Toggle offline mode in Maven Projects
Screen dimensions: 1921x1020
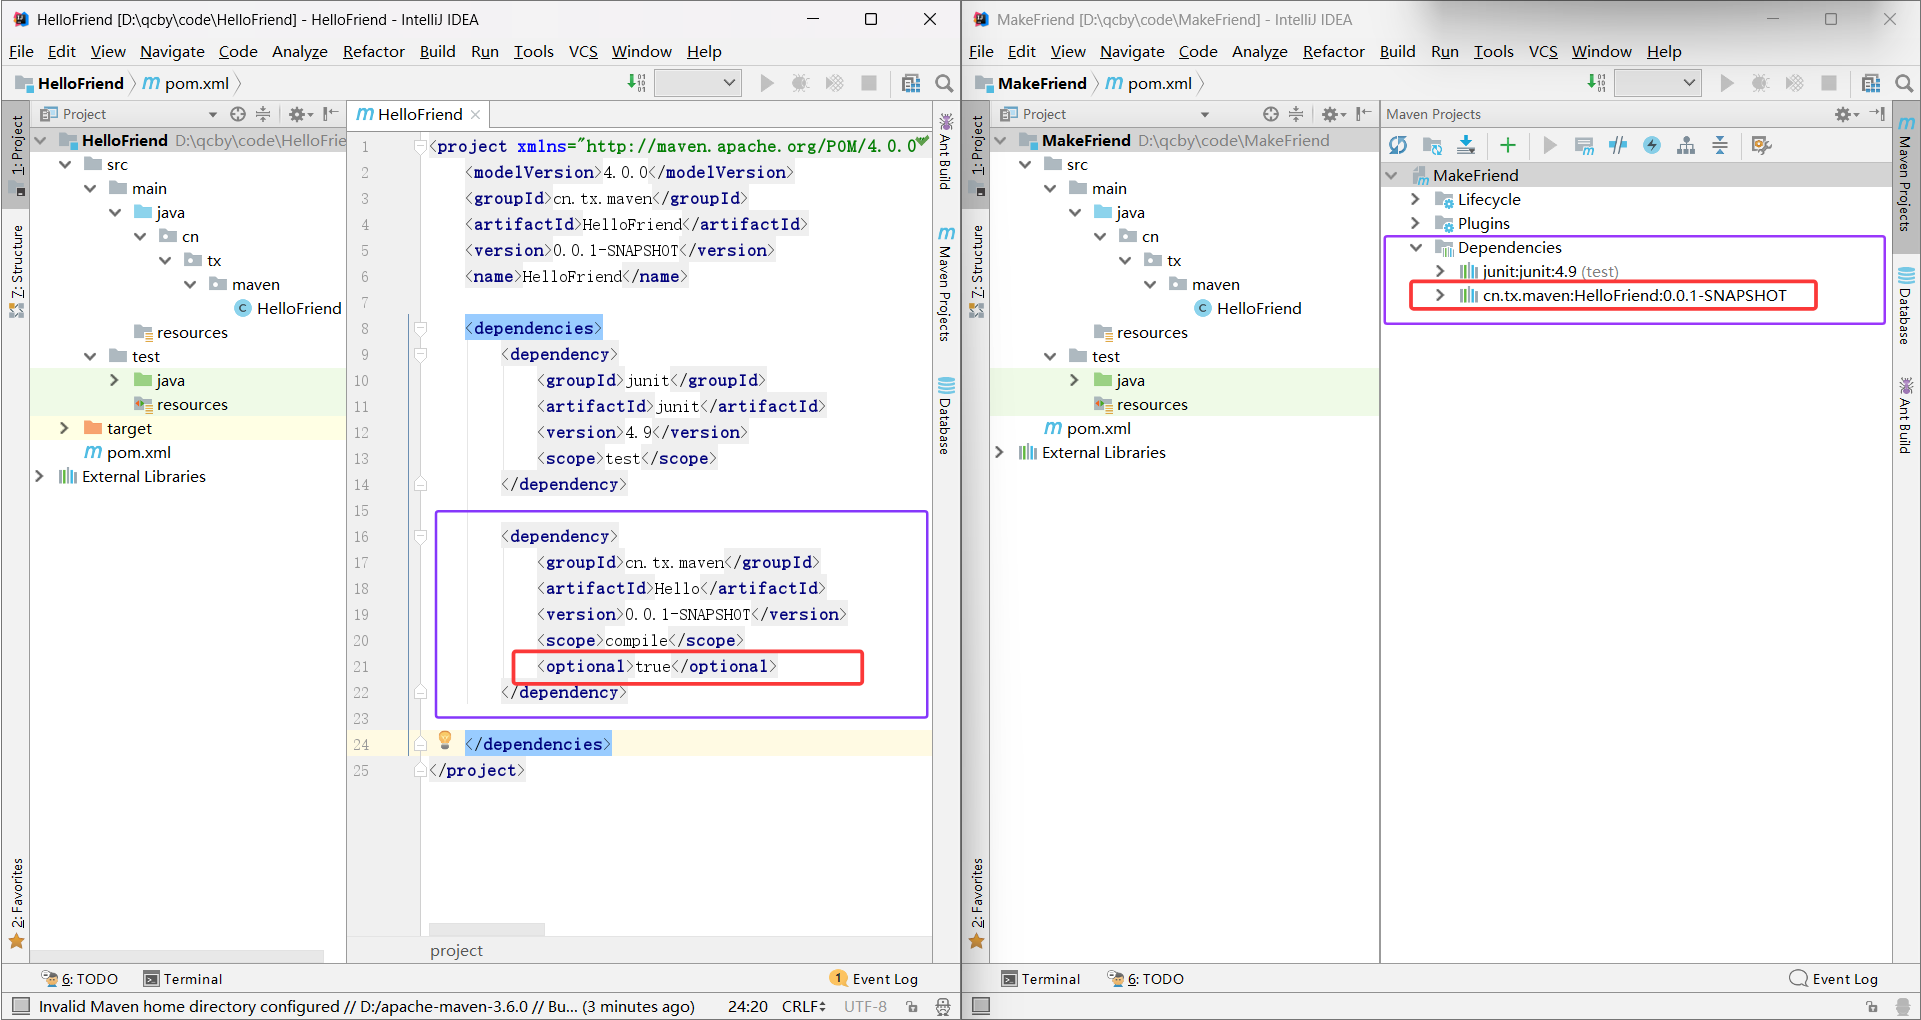[1618, 146]
